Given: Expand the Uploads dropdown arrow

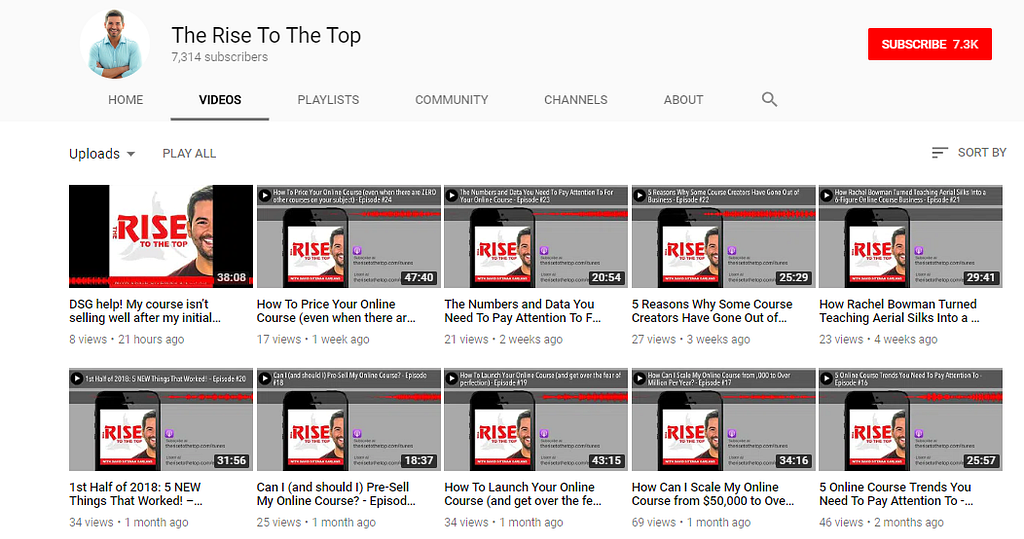Looking at the screenshot, I should 131,154.
